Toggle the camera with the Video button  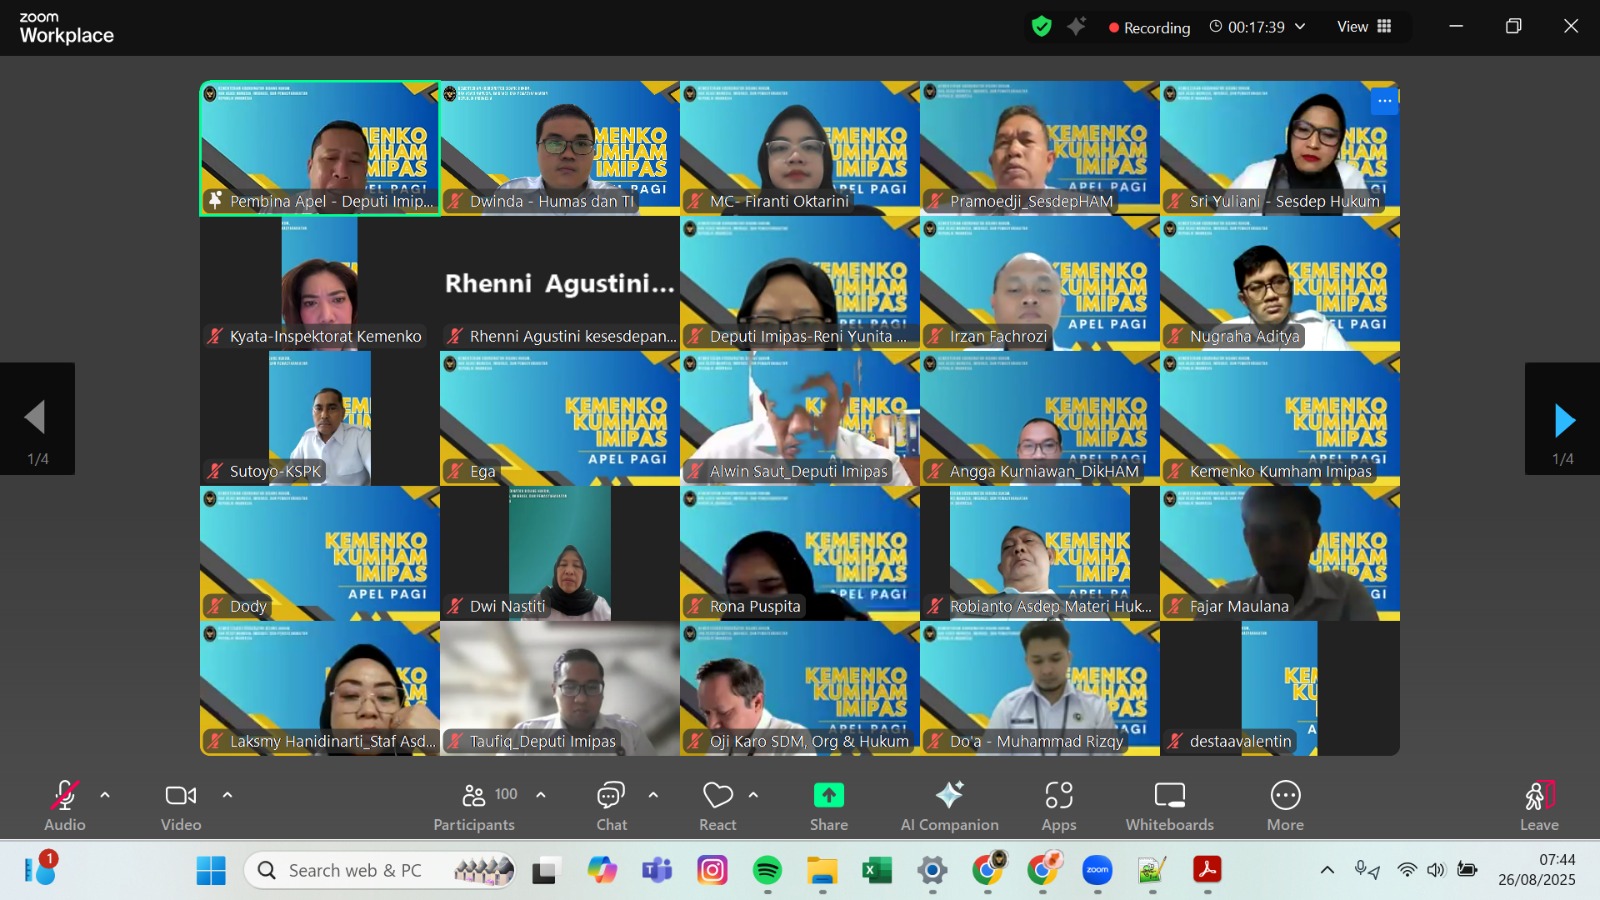181,806
